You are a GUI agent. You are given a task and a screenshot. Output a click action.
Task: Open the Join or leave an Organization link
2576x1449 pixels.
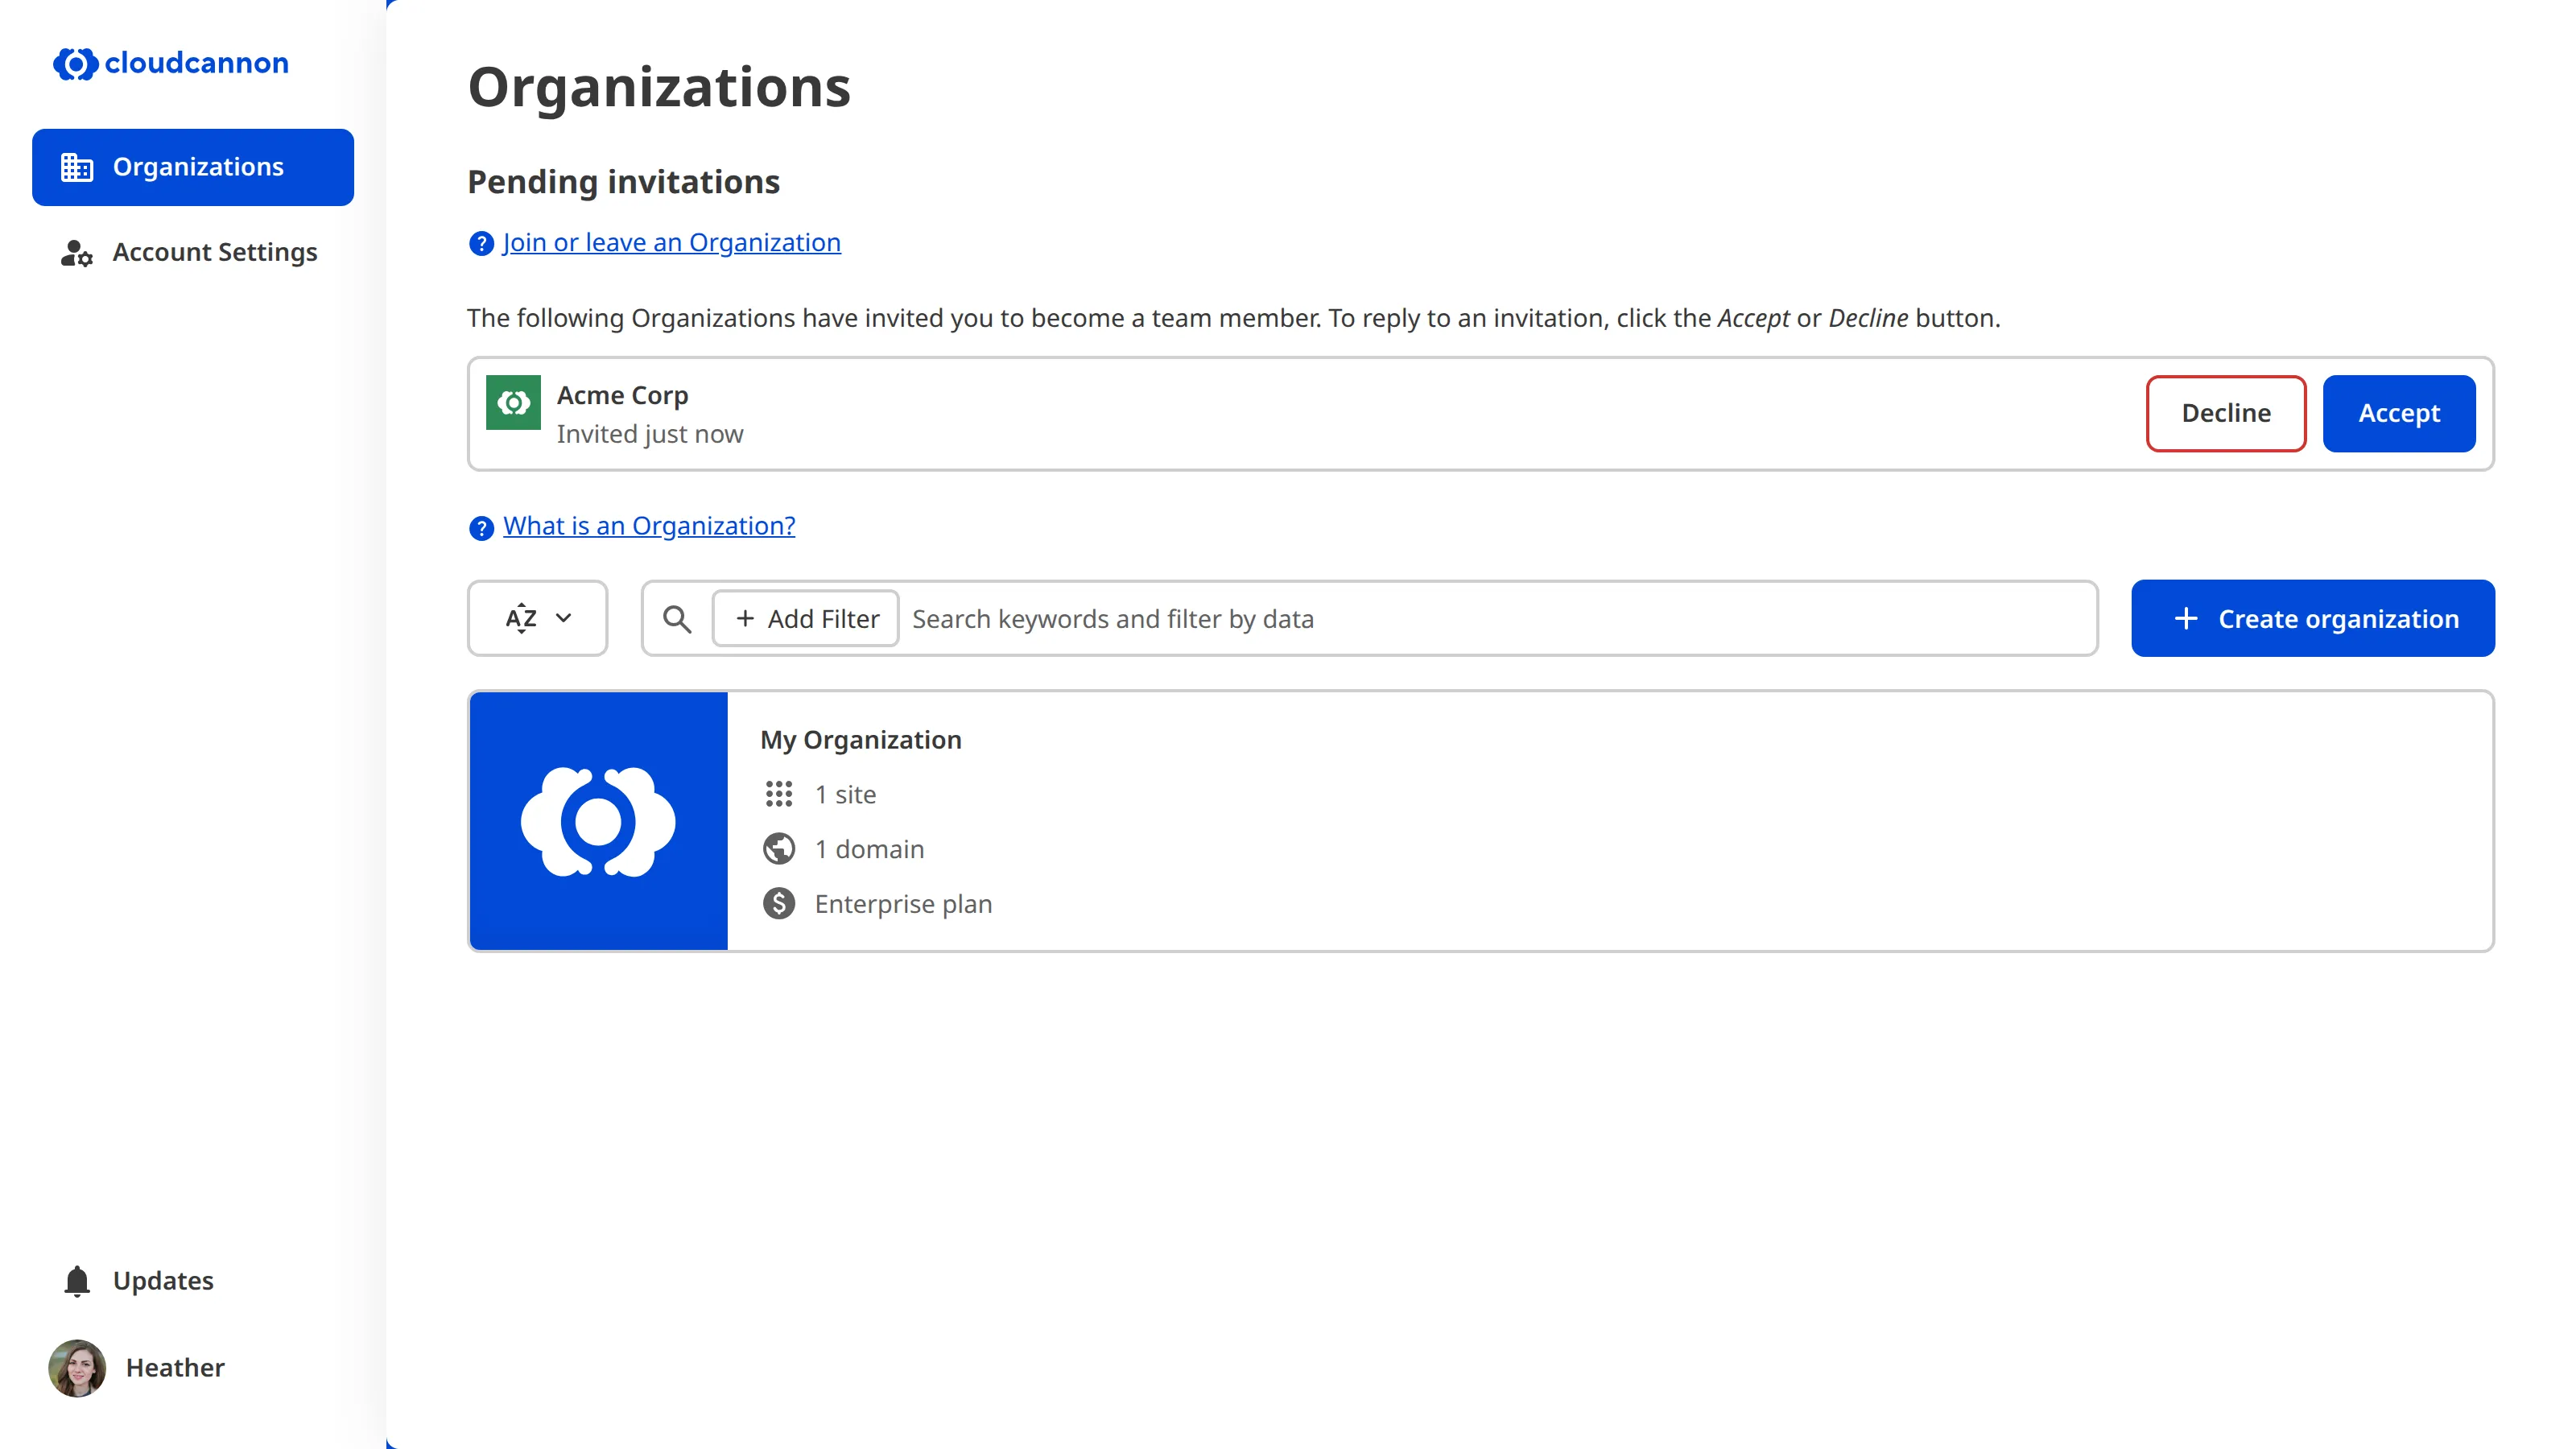point(671,242)
